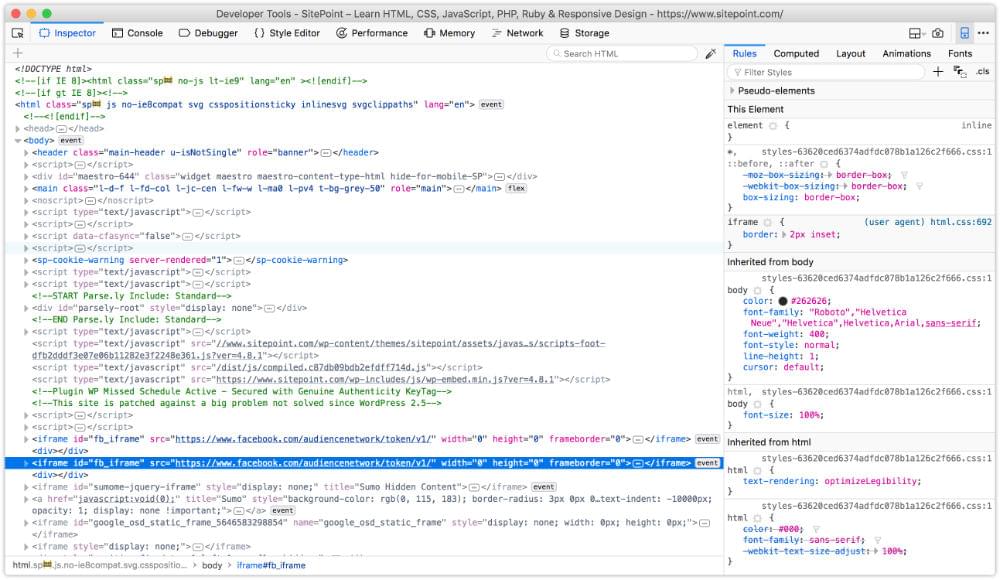
Task: Toggle event badge on highlighted fb_iframe
Action: (x=707, y=463)
